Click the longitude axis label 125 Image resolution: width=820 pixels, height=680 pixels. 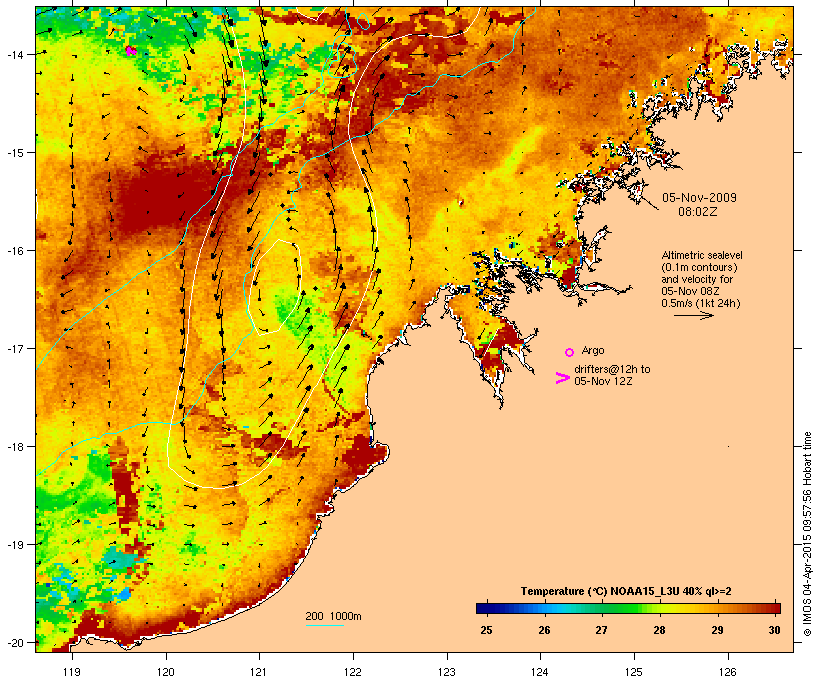point(634,672)
